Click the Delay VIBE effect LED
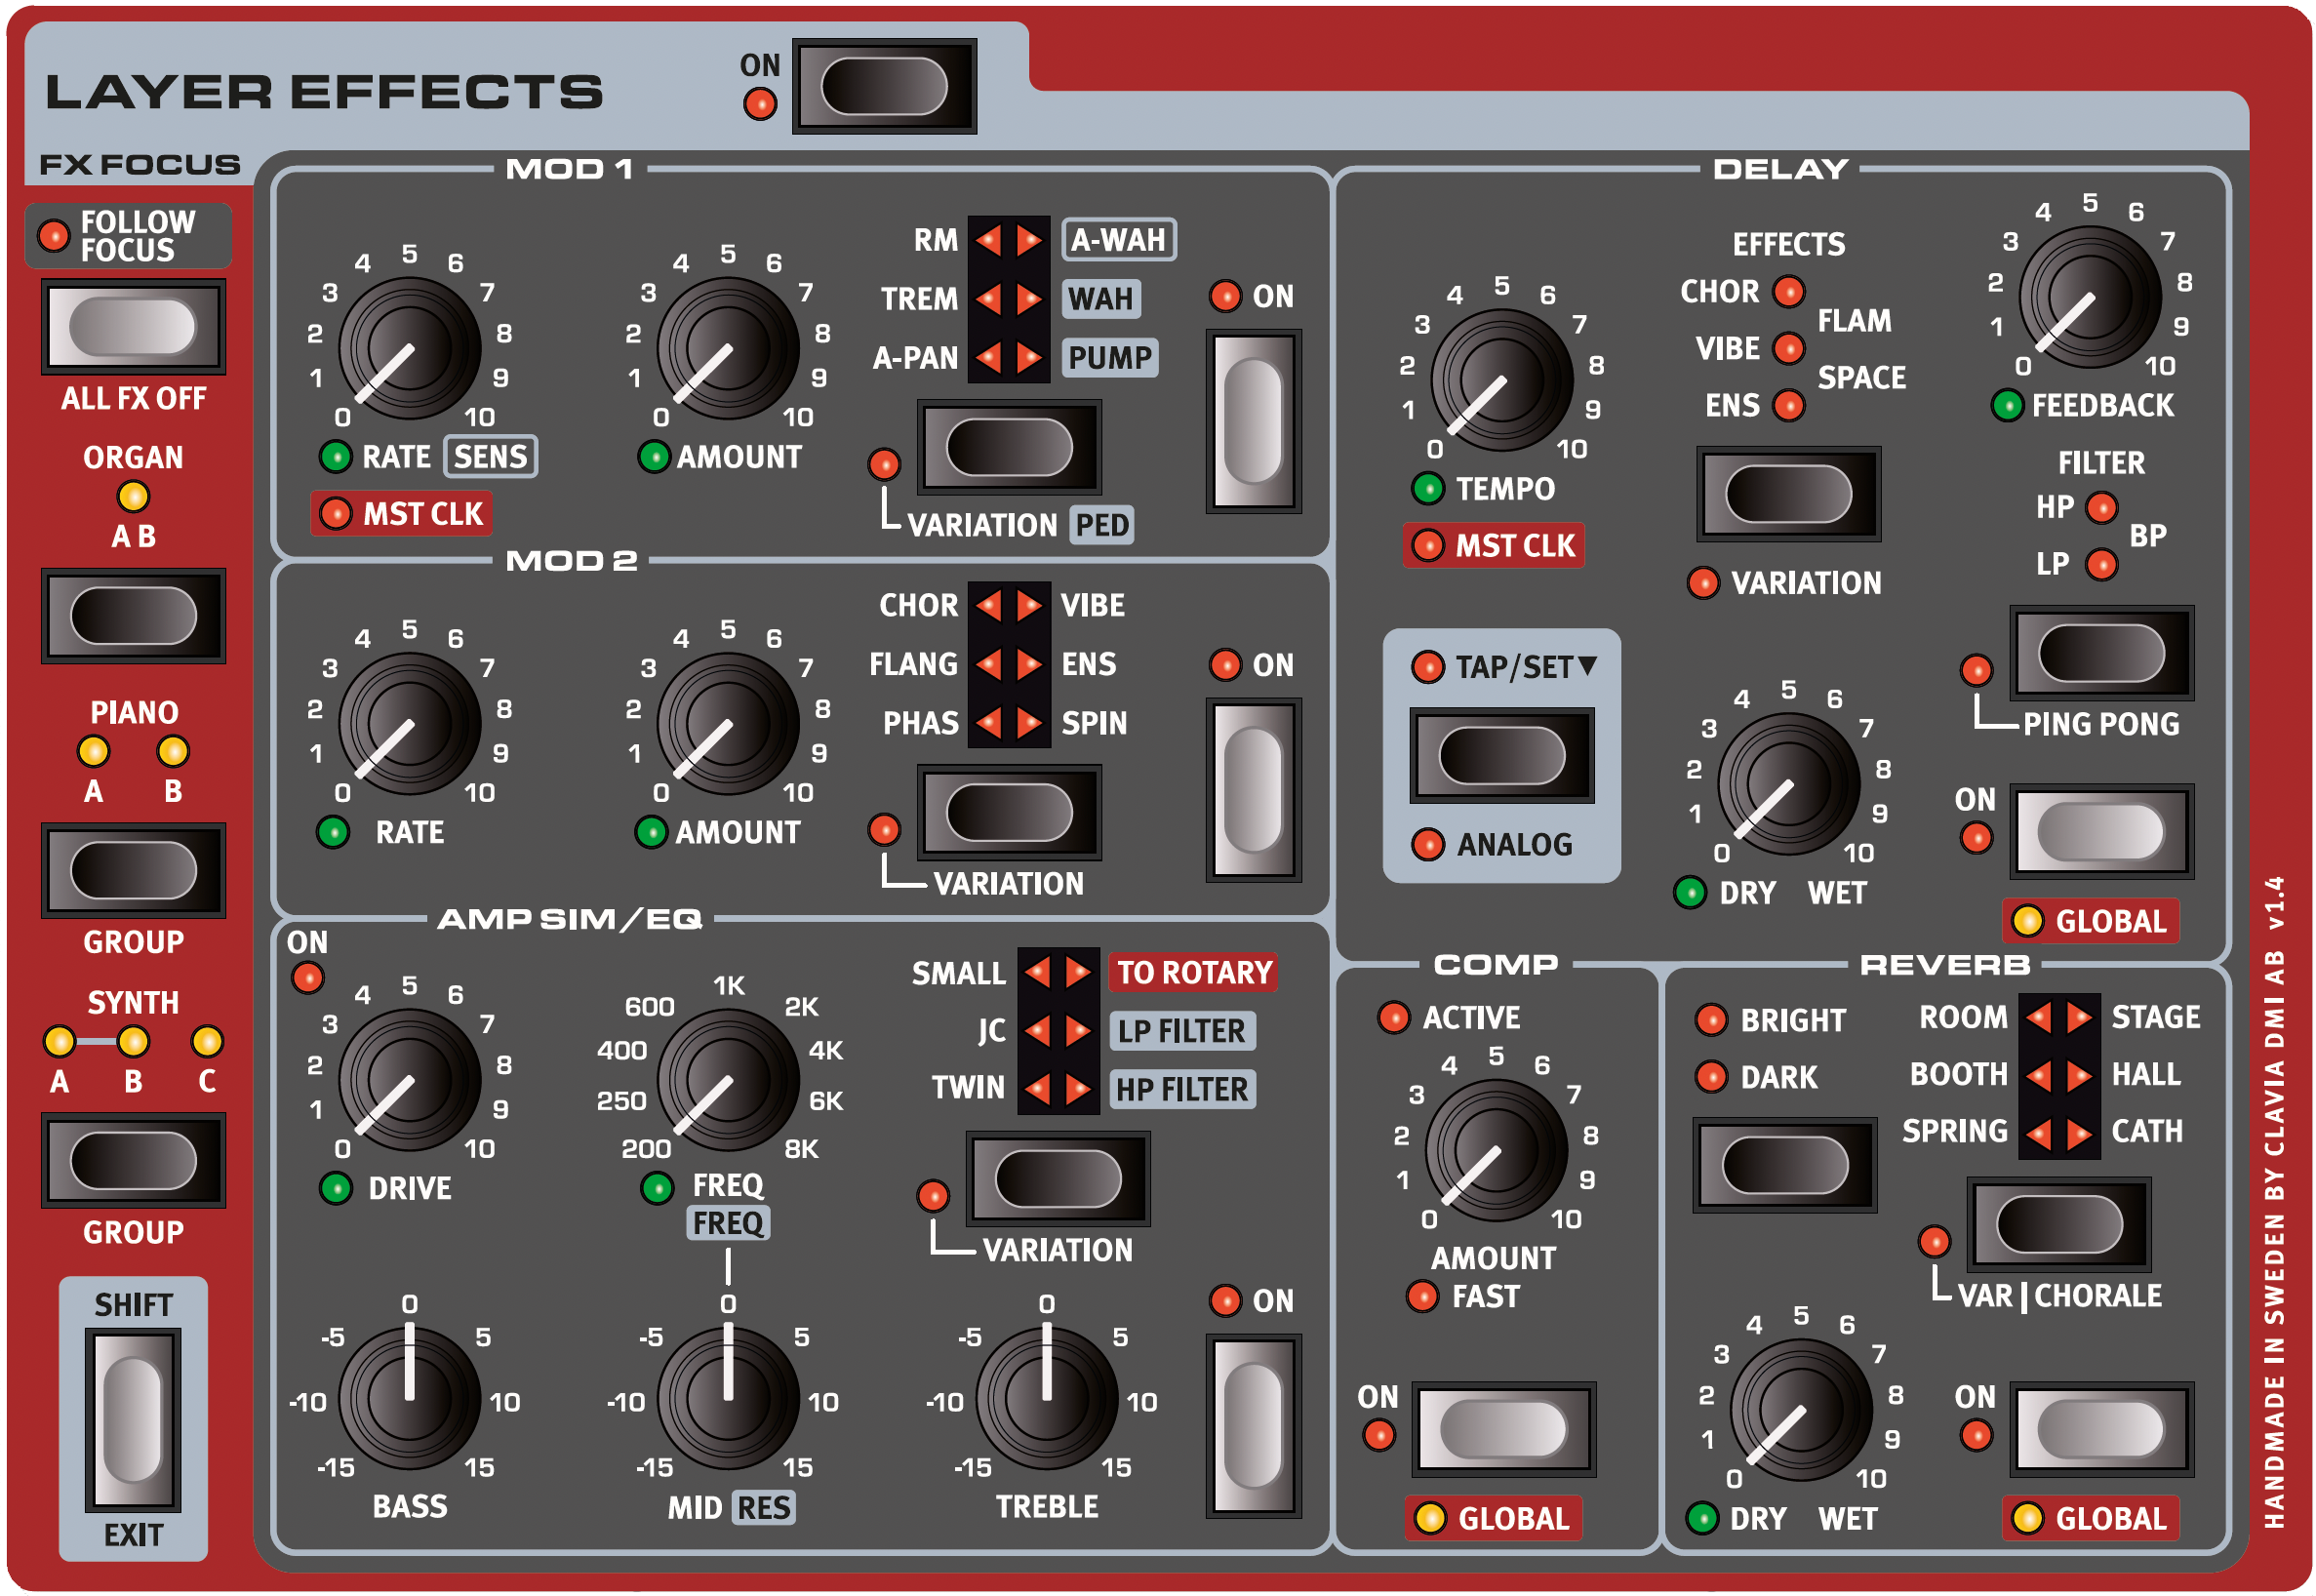This screenshot has width=2316, height=1596. pyautogui.click(x=1788, y=348)
